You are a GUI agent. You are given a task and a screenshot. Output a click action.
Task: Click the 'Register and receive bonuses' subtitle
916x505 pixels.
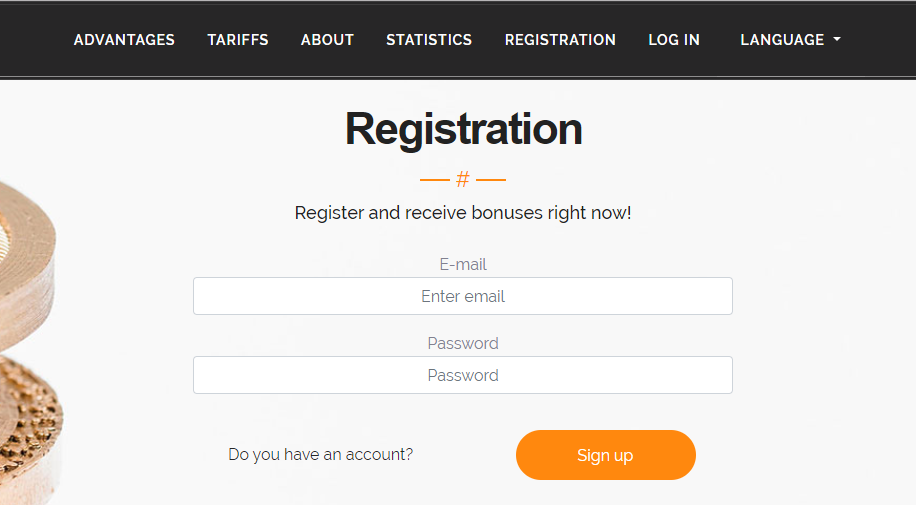coord(463,213)
